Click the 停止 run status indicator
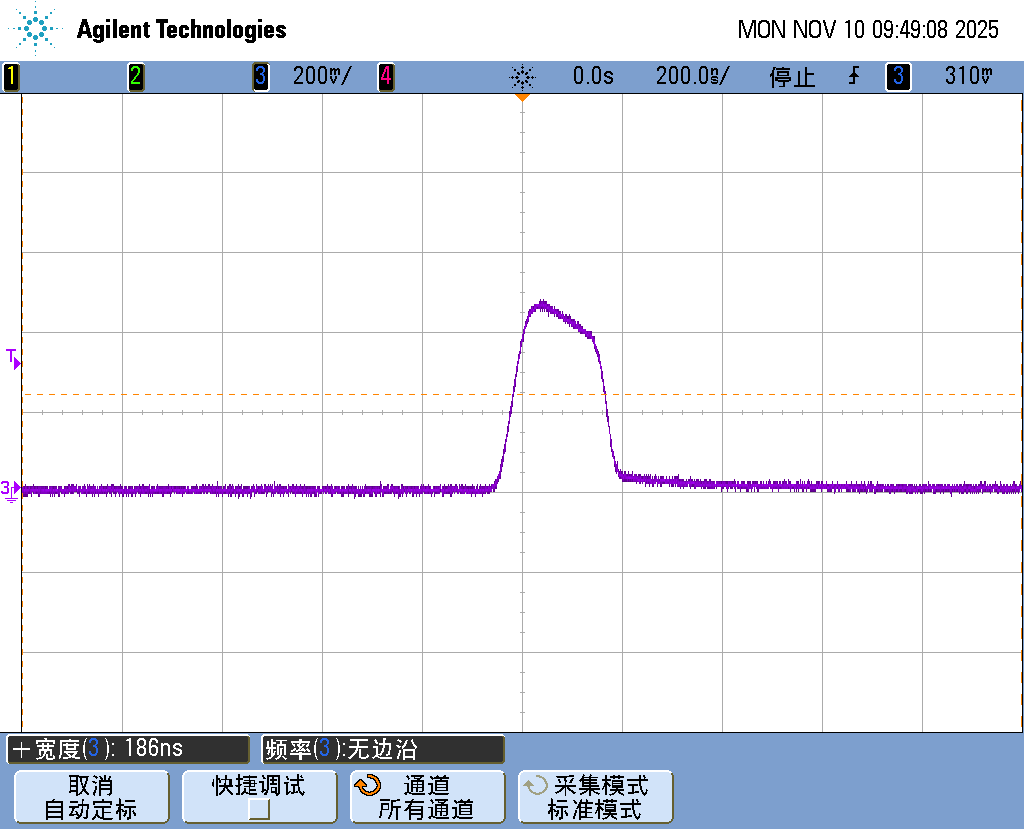Screen dimensions: 1024x829 (x=792, y=77)
